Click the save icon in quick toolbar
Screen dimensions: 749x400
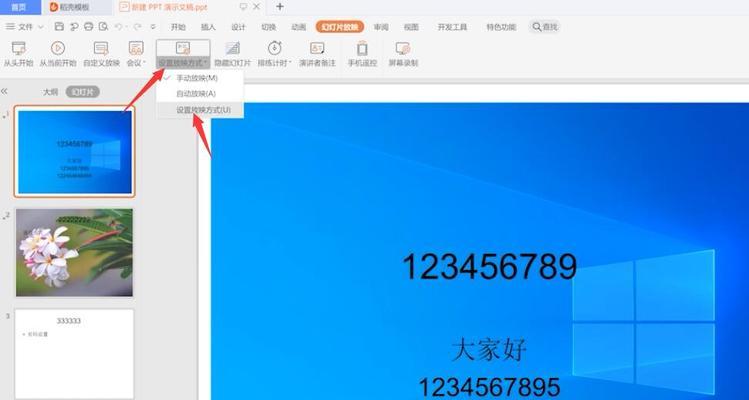[59, 27]
